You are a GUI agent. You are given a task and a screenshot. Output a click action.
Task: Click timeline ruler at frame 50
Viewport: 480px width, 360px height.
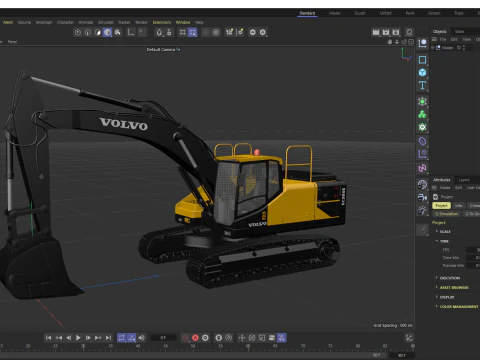click(193, 346)
